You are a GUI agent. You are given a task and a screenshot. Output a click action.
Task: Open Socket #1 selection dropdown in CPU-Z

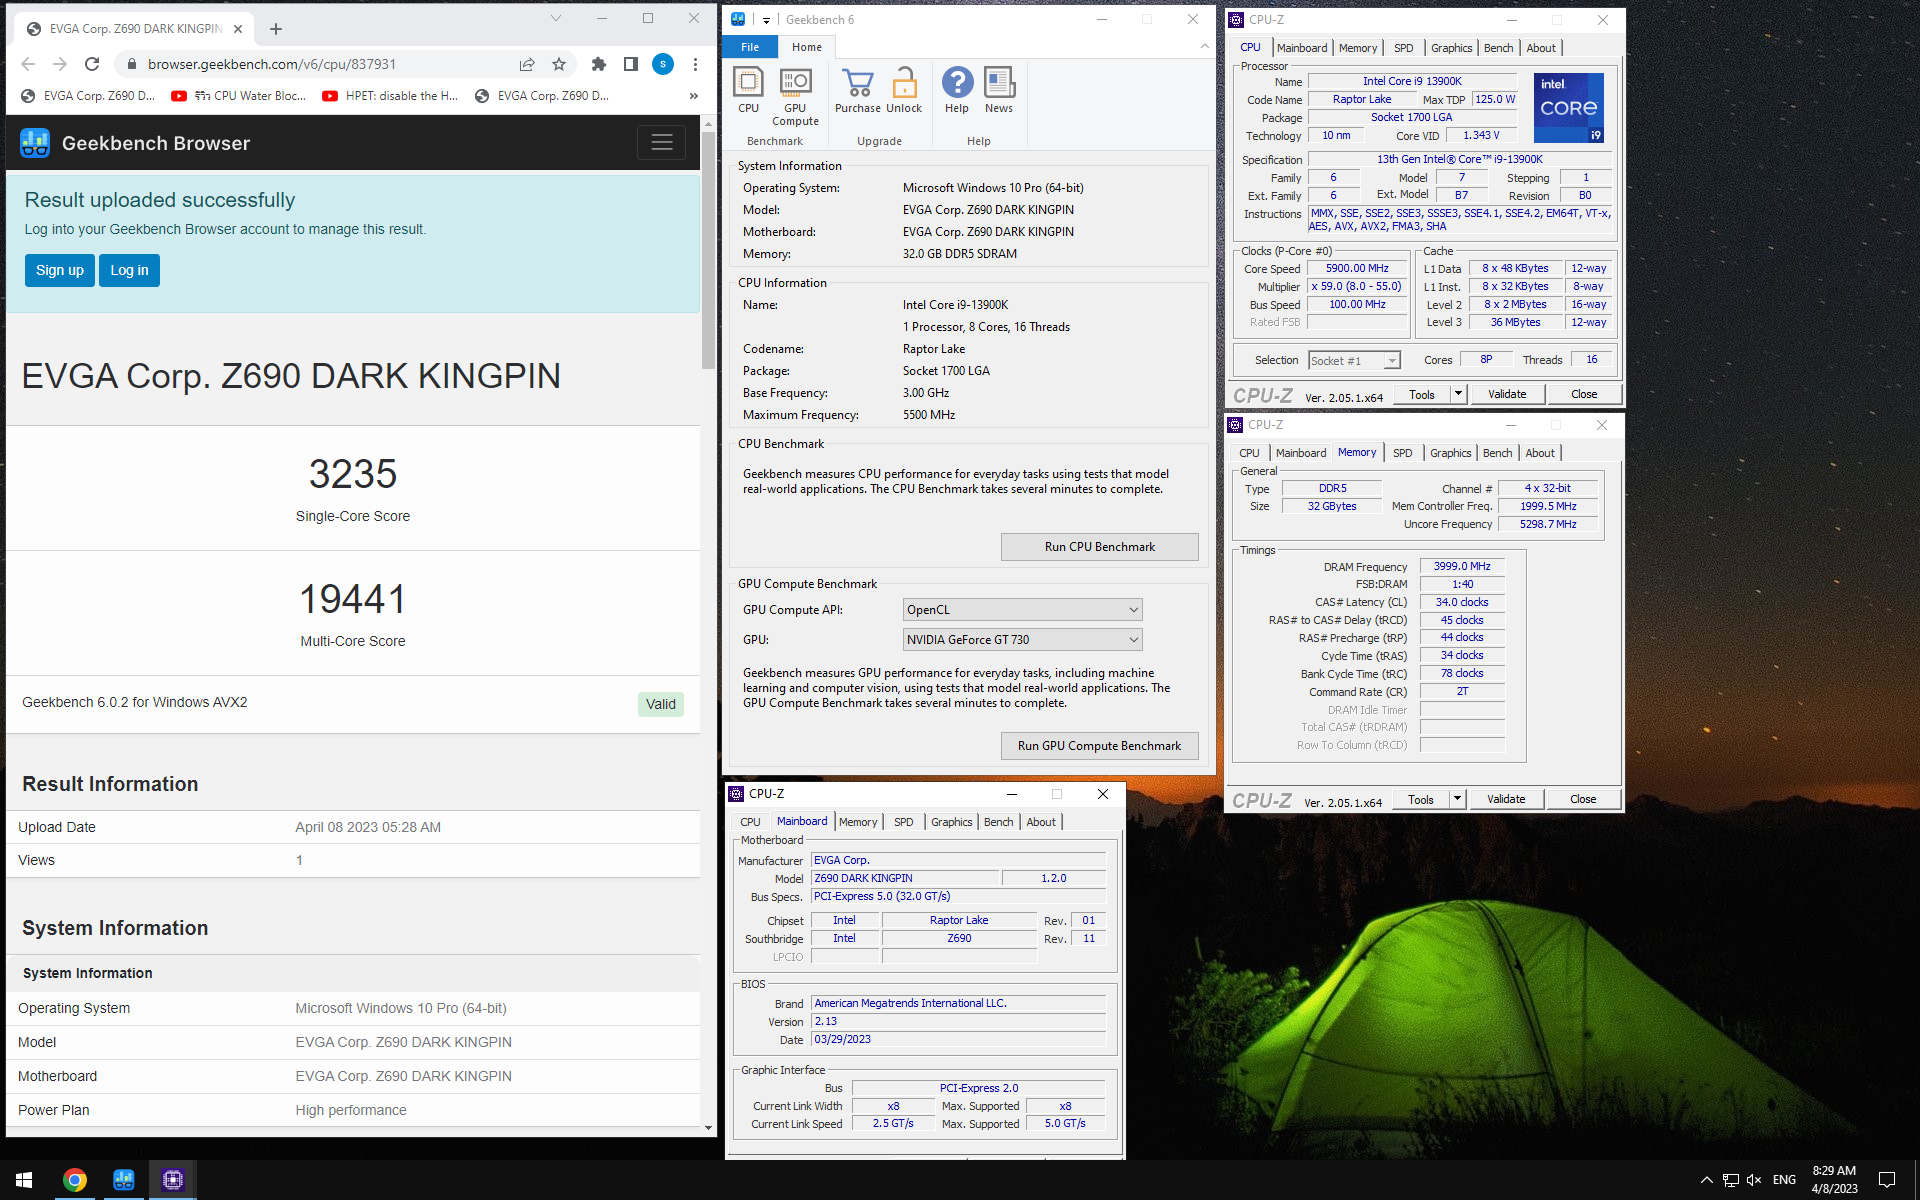click(x=1354, y=361)
